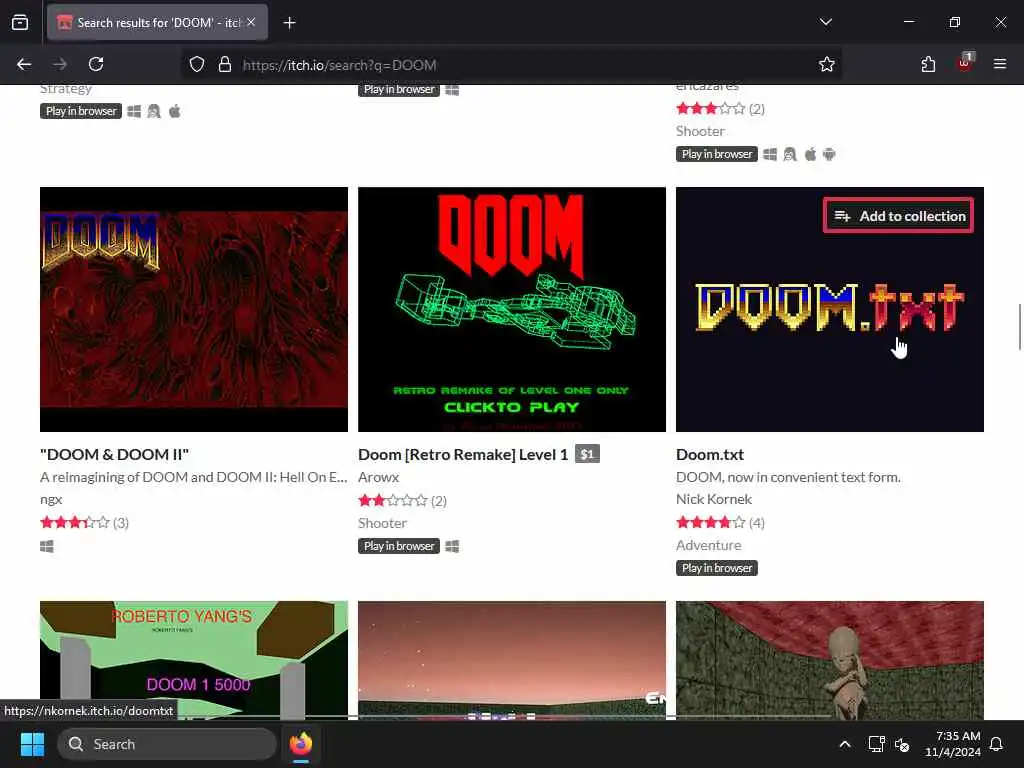Open the "DOOM & DOOM II" thumbnail
Screen dimensions: 1024x768
[194, 309]
